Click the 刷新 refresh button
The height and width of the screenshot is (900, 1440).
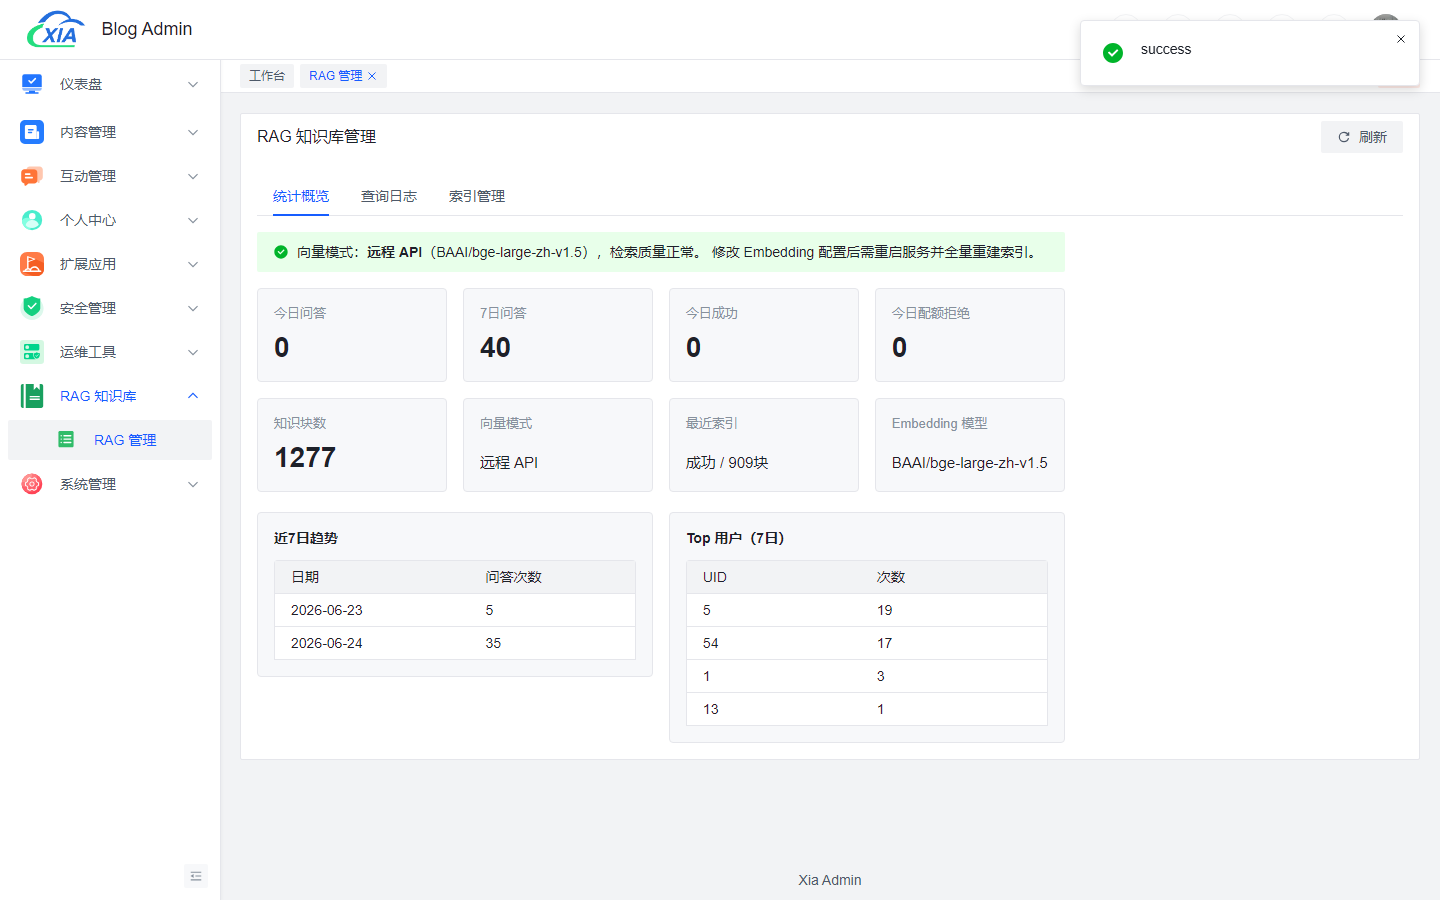coord(1362,137)
